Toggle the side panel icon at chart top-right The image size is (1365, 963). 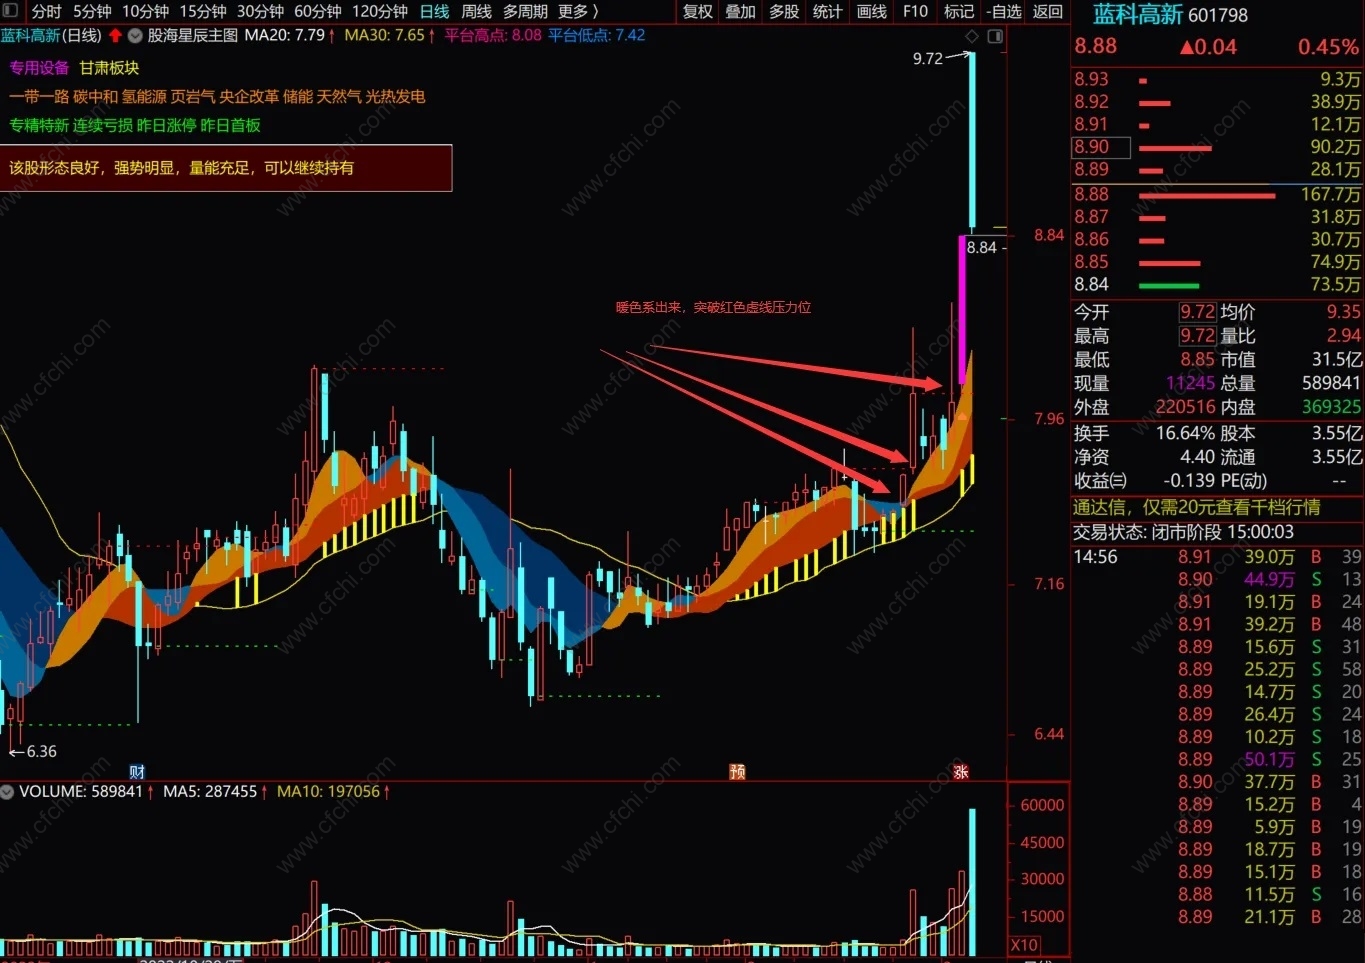(995, 36)
